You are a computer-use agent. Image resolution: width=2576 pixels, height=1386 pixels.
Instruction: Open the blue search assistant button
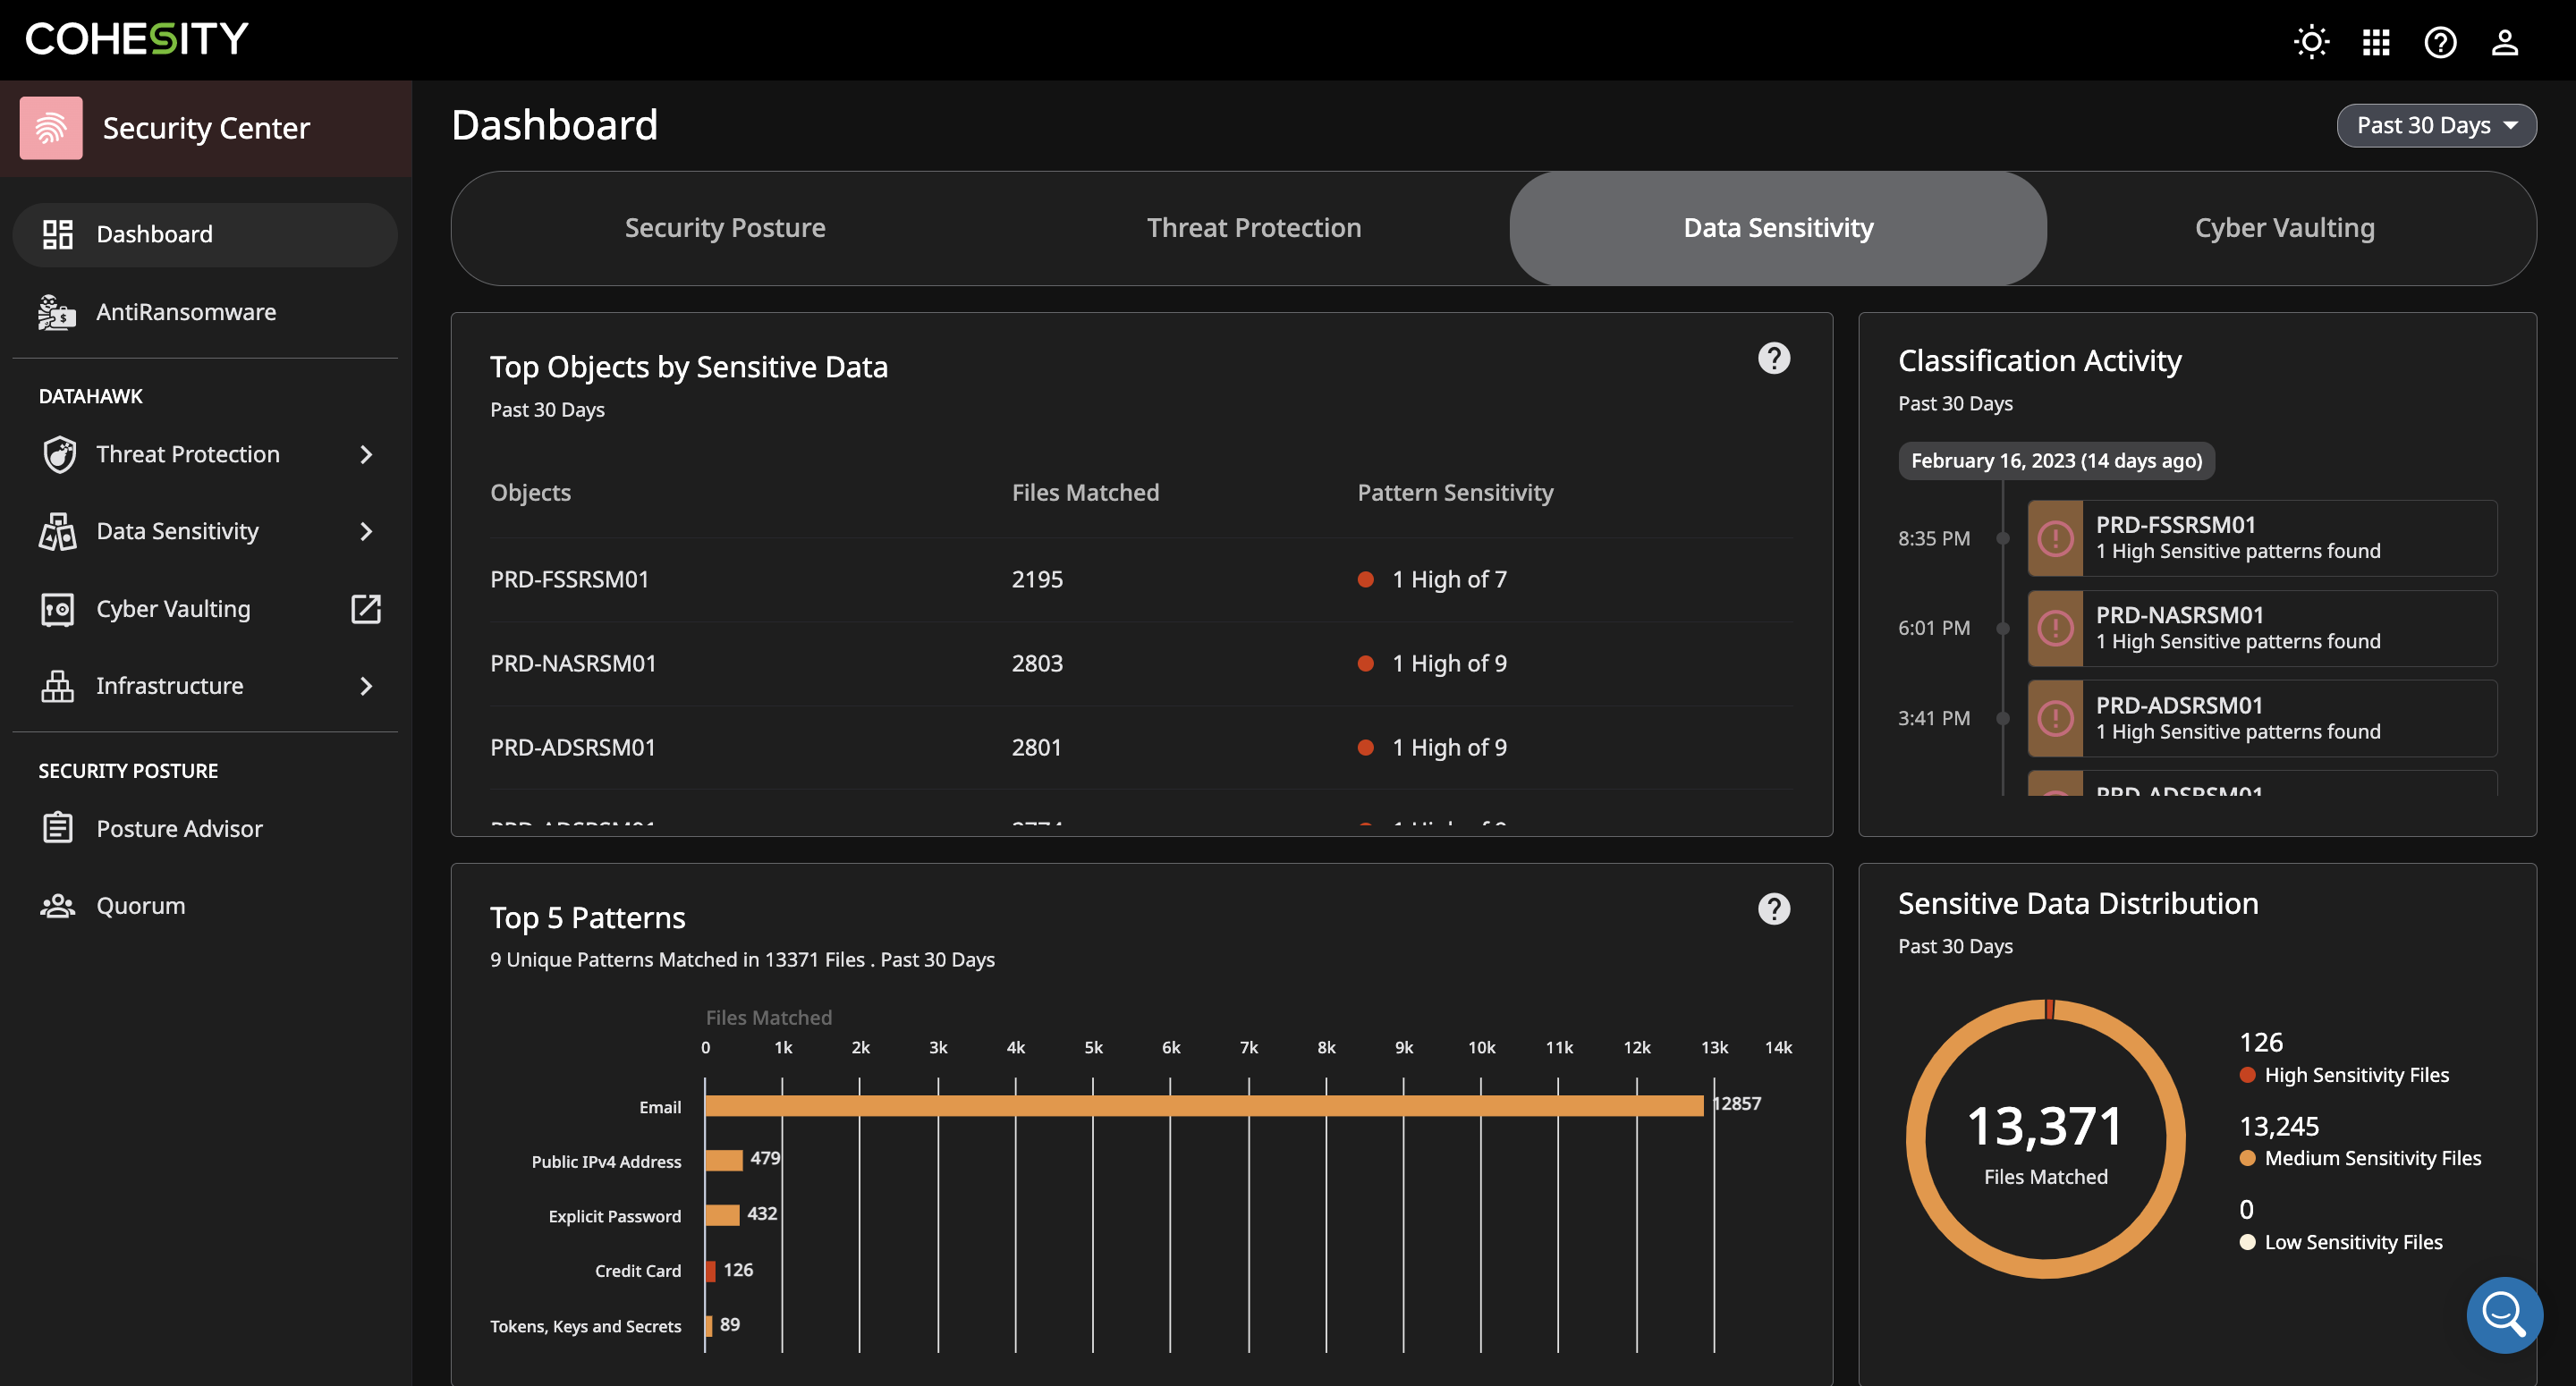coord(2504,1314)
